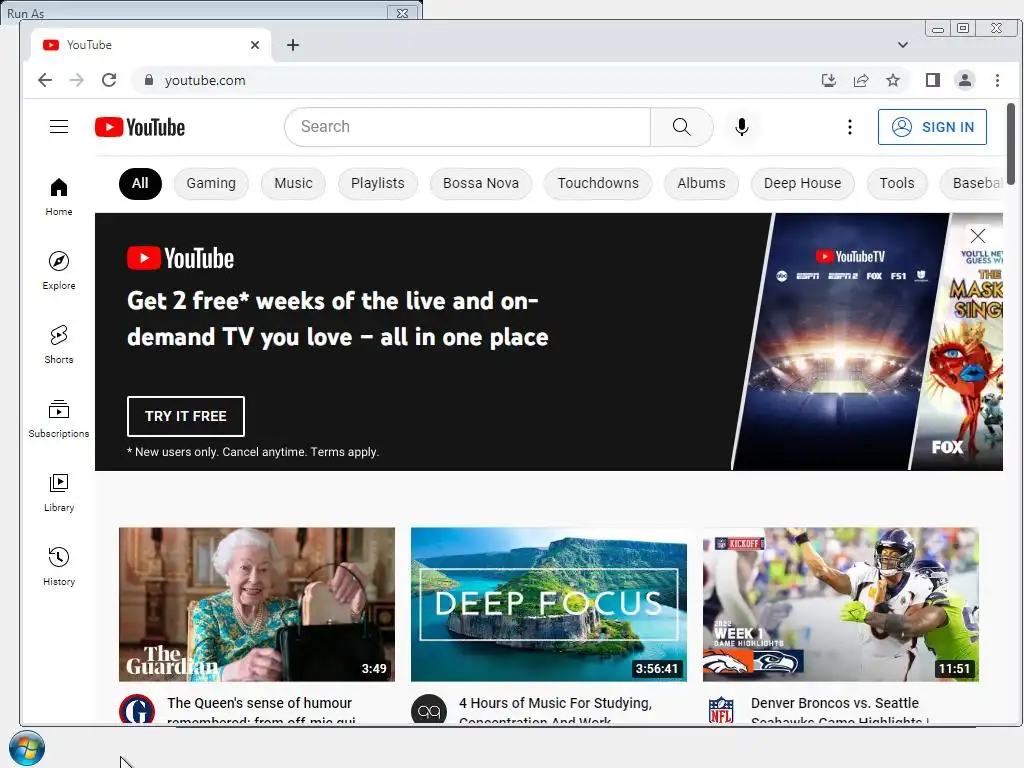Open the NFL channel avatar

pos(721,709)
